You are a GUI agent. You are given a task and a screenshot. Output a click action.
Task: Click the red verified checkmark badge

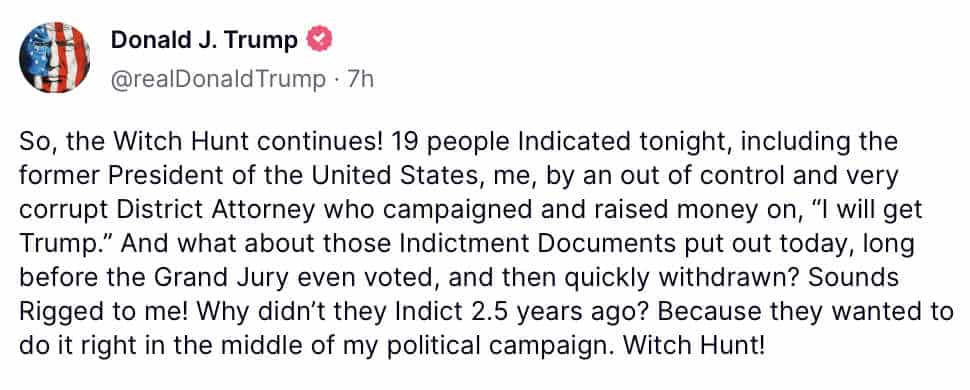pos(320,40)
